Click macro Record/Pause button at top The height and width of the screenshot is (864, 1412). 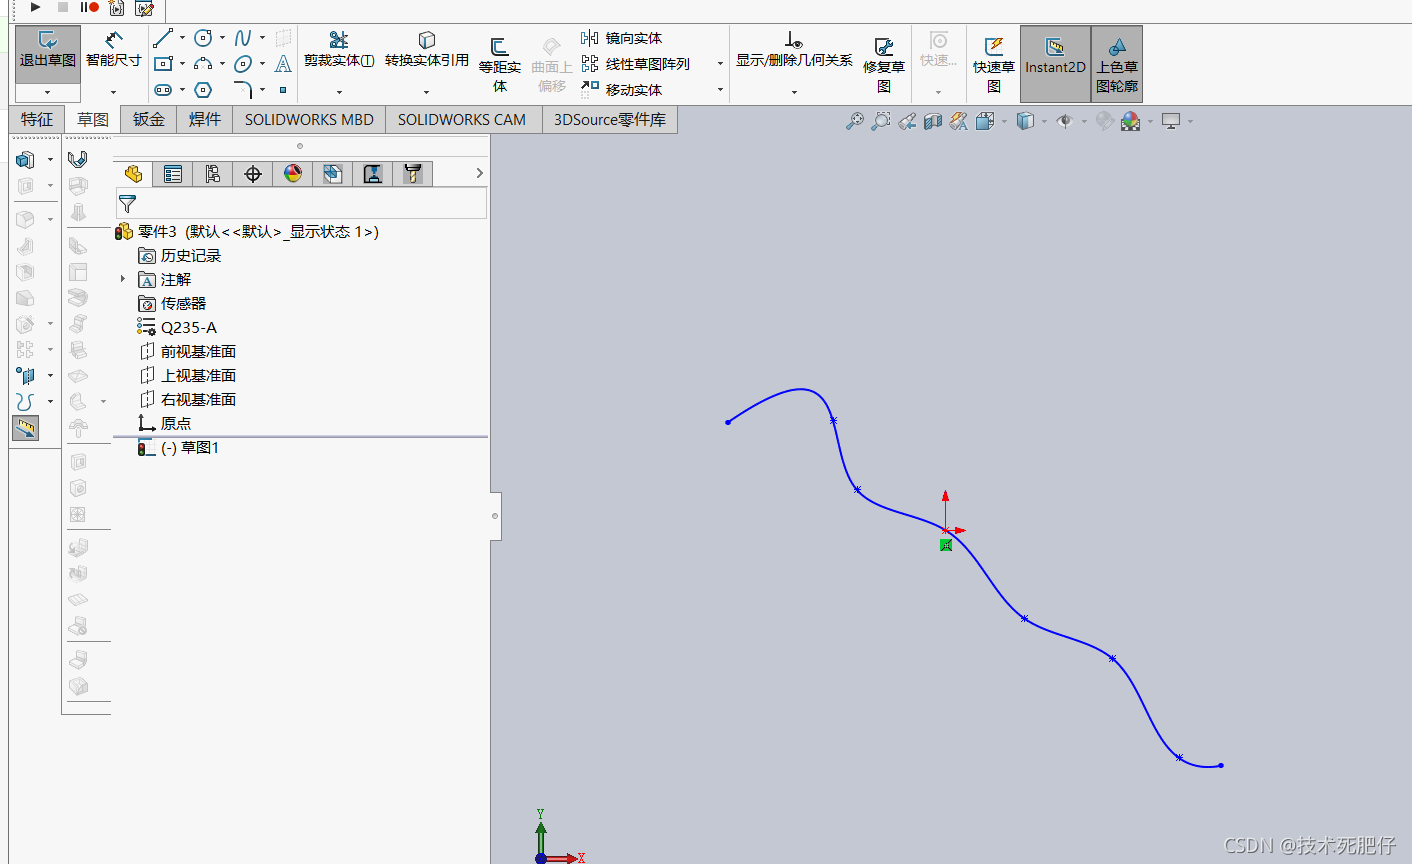(x=89, y=7)
